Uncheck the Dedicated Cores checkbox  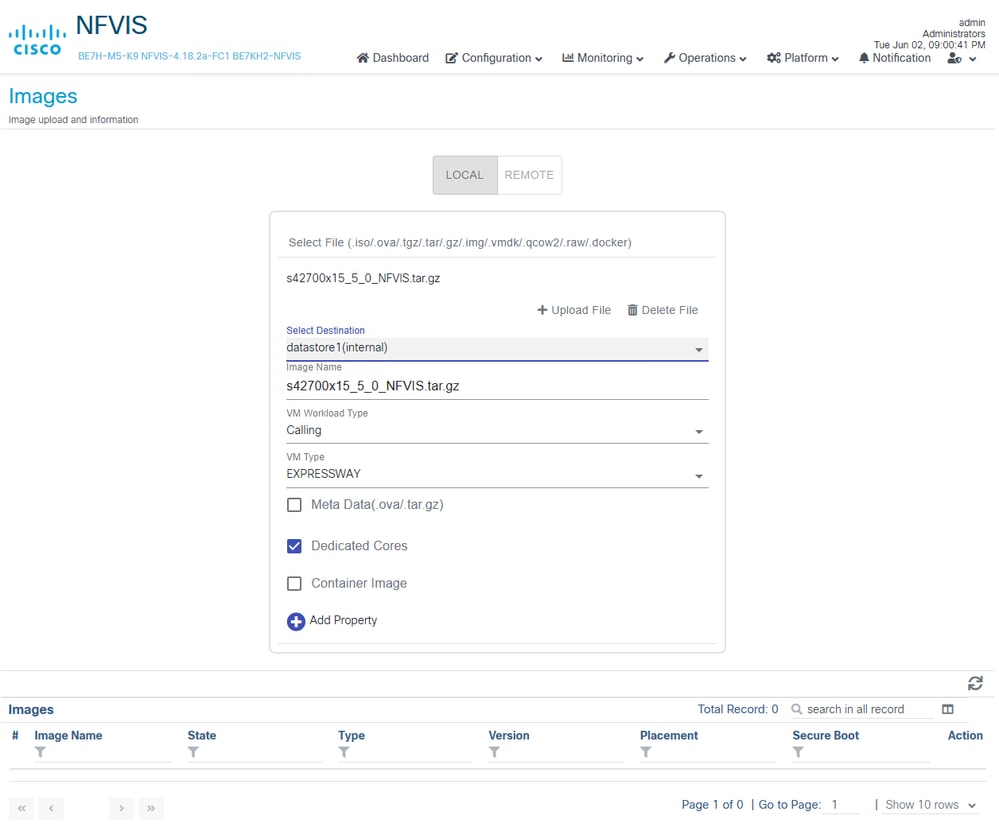[x=294, y=547]
